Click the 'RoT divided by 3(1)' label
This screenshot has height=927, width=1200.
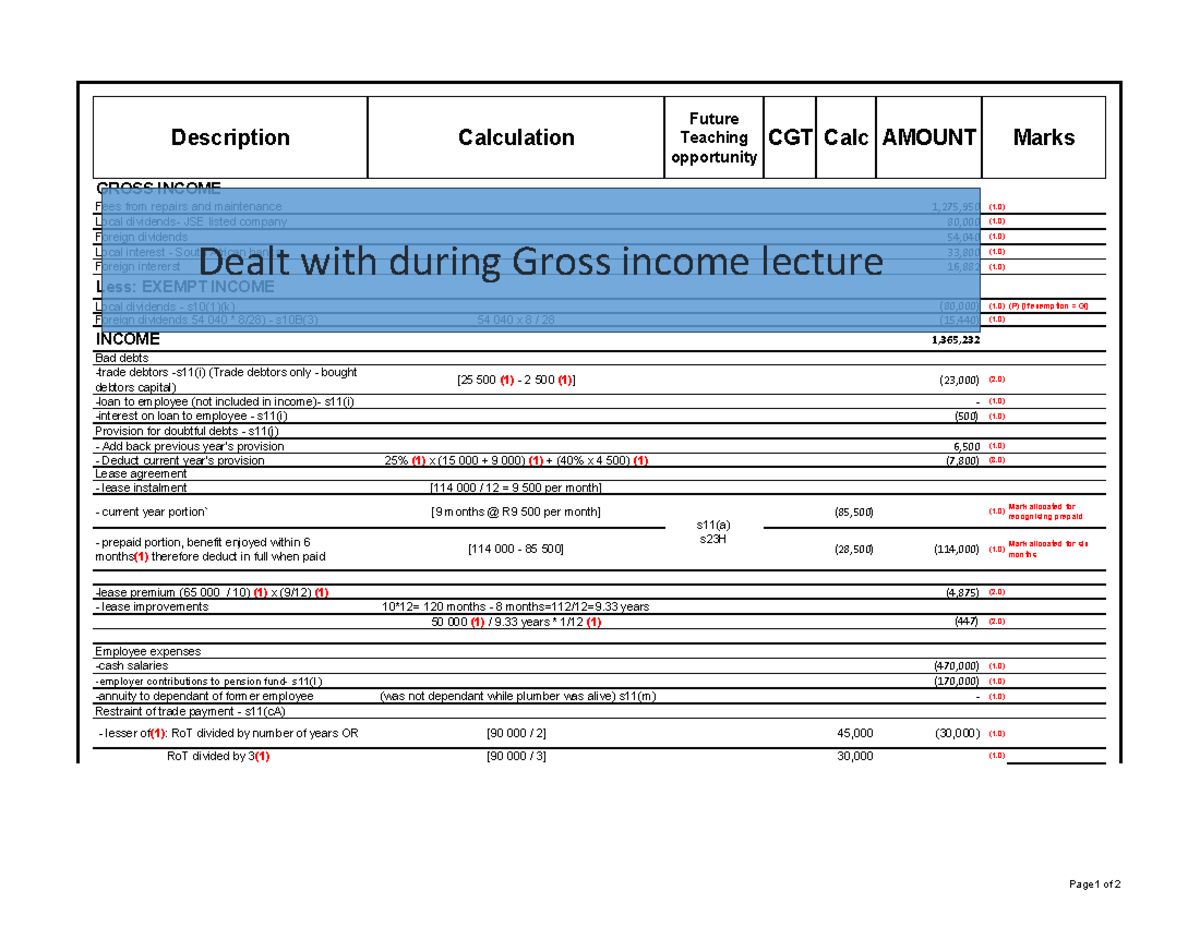(x=218, y=756)
